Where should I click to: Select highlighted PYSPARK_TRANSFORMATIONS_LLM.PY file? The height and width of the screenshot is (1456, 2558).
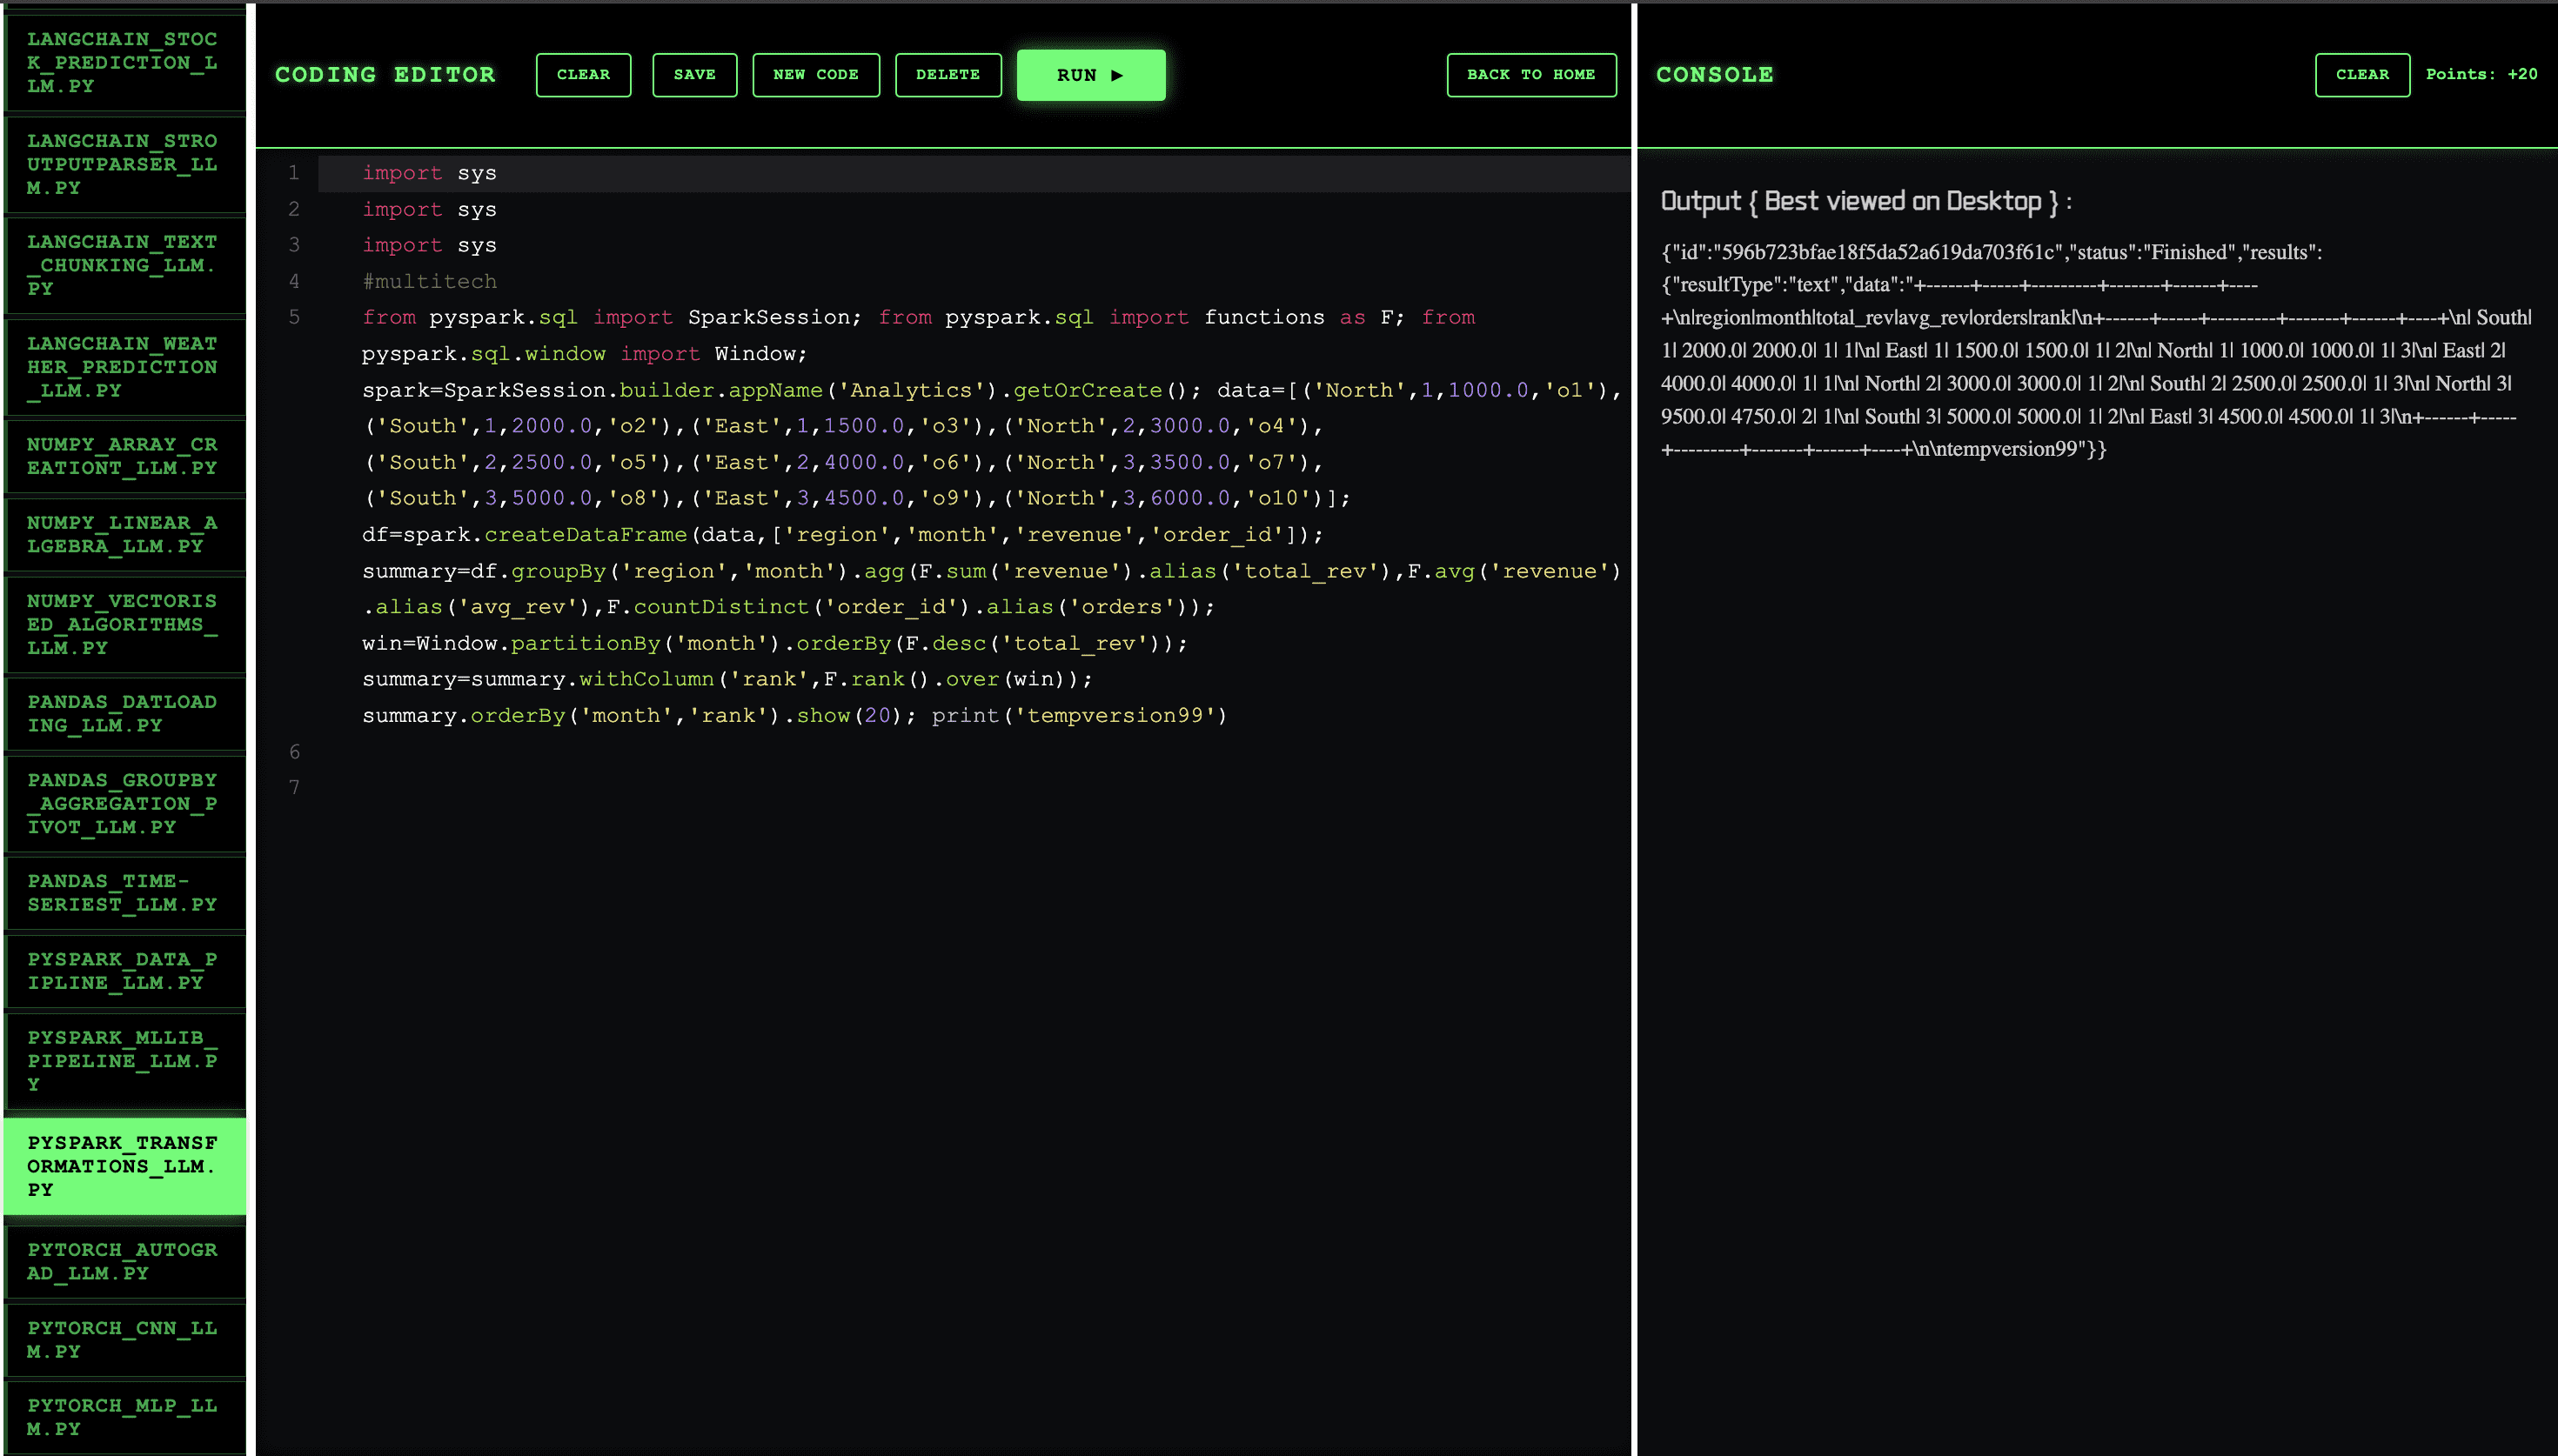click(124, 1166)
